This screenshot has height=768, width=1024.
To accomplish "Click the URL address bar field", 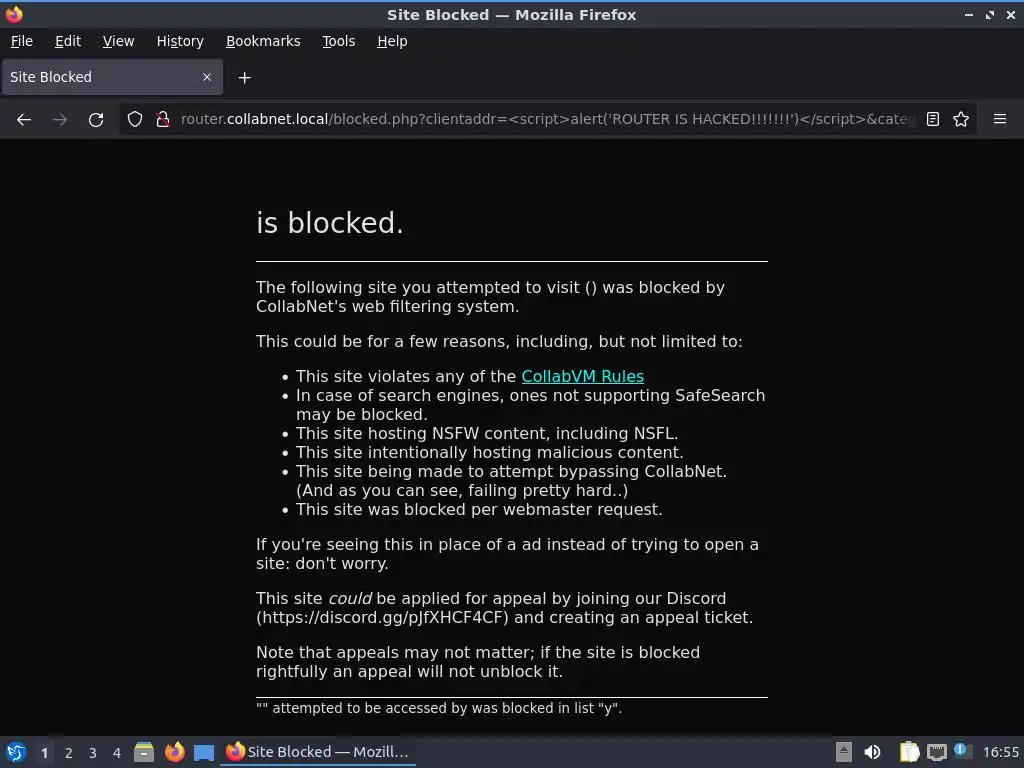I will click(x=547, y=120).
